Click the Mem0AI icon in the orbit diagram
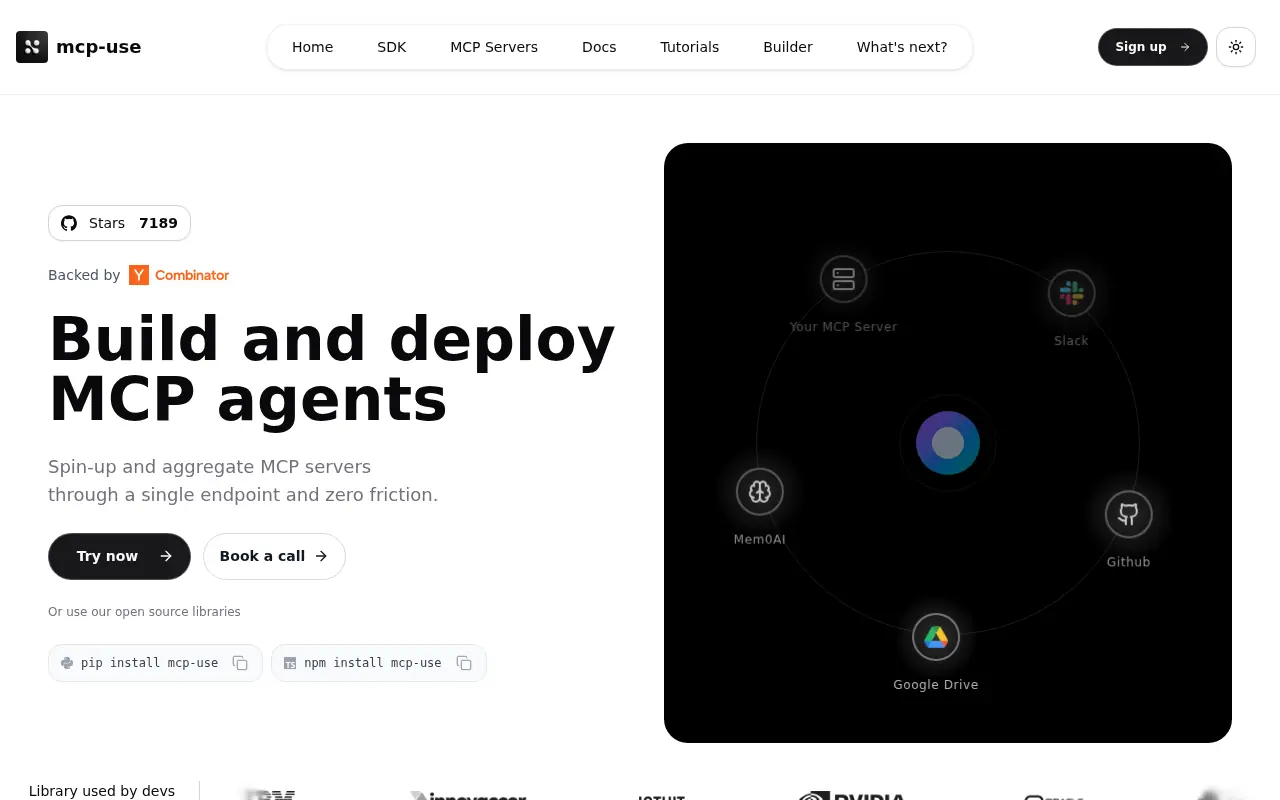The image size is (1280, 800). [x=759, y=491]
